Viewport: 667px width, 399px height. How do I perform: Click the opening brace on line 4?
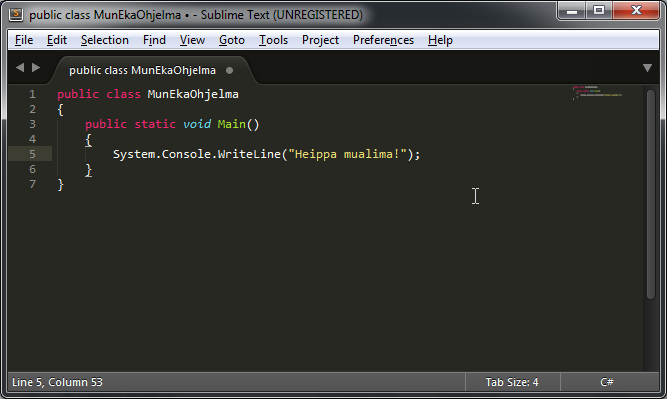(x=88, y=139)
